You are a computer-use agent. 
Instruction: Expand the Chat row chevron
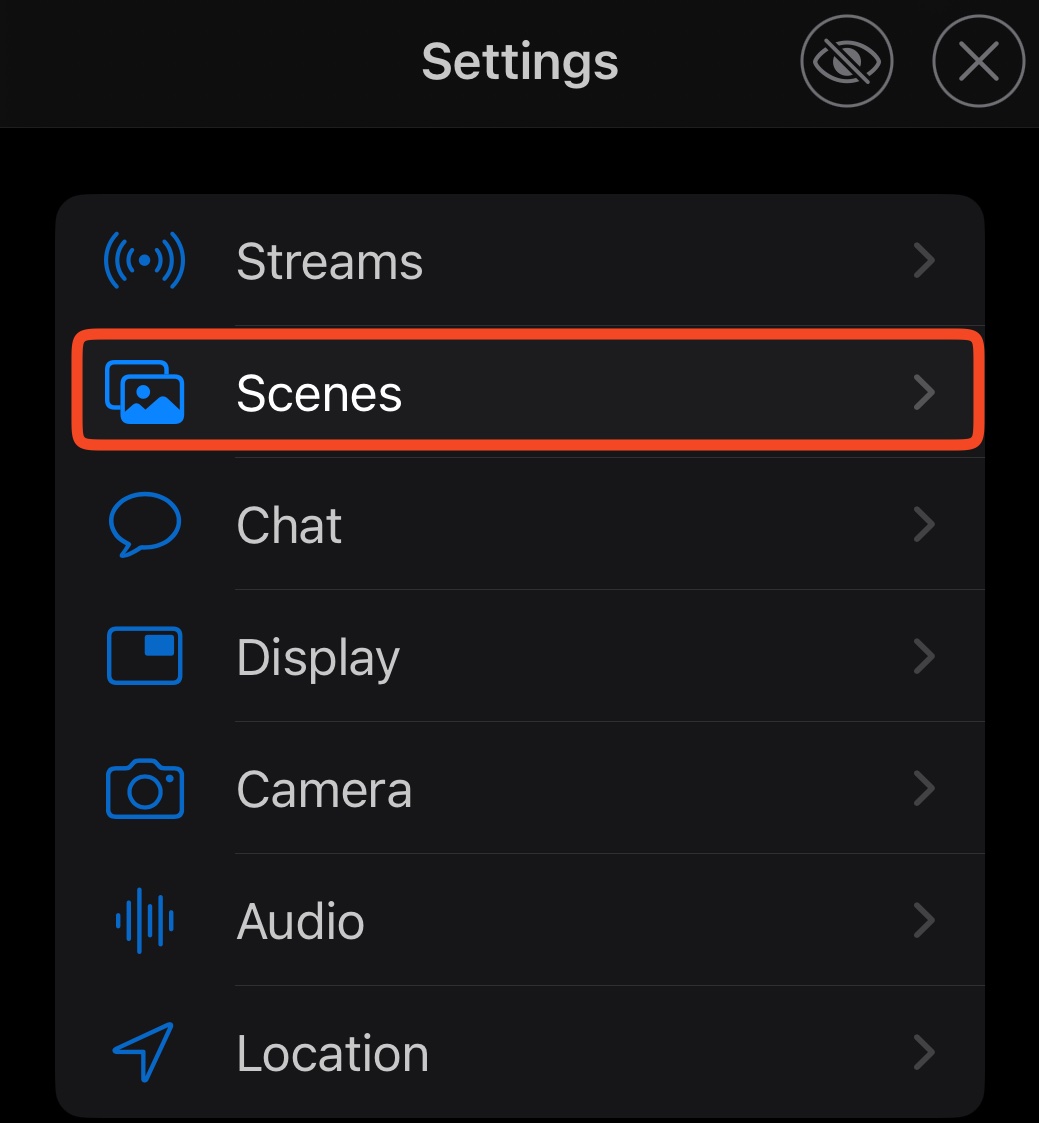point(924,524)
